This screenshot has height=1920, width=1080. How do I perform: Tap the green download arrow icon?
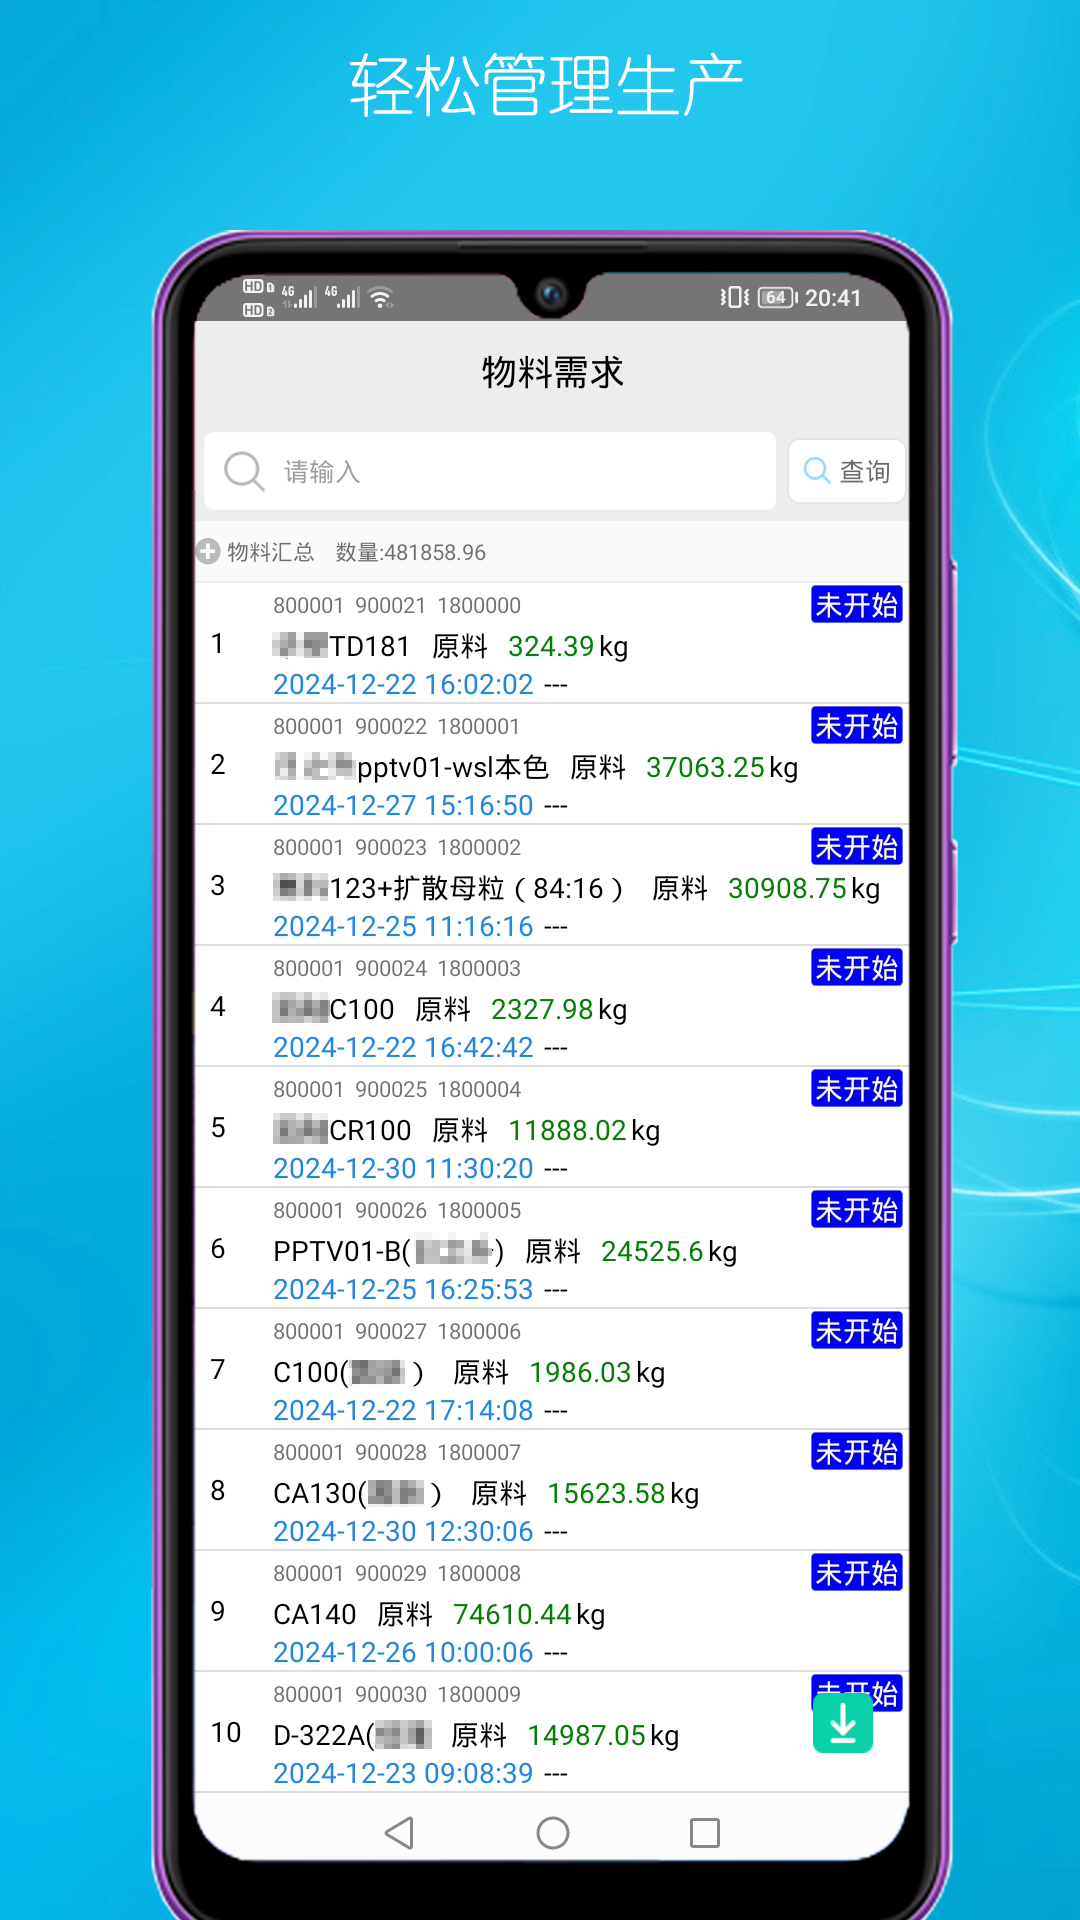coord(842,1725)
